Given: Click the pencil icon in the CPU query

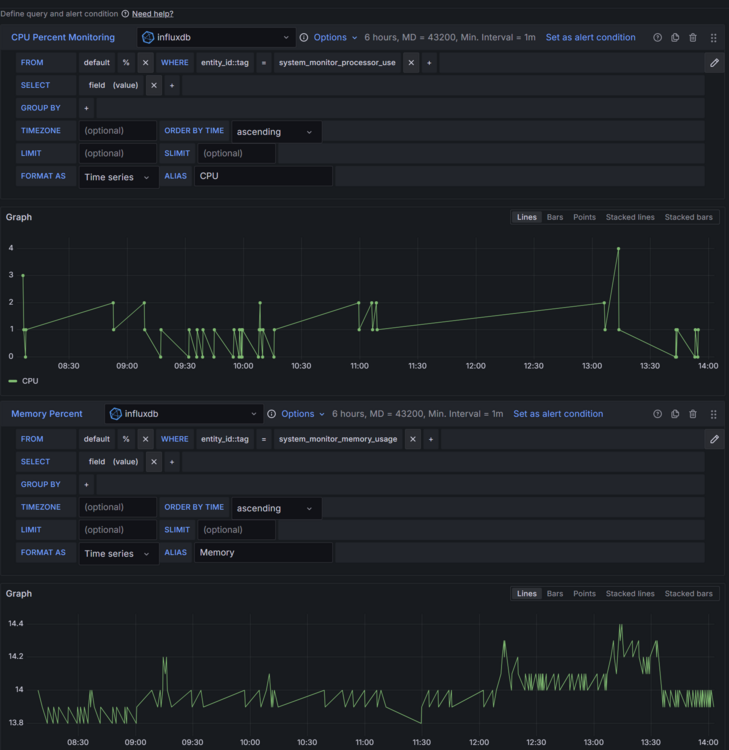Looking at the screenshot, I should click(714, 62).
